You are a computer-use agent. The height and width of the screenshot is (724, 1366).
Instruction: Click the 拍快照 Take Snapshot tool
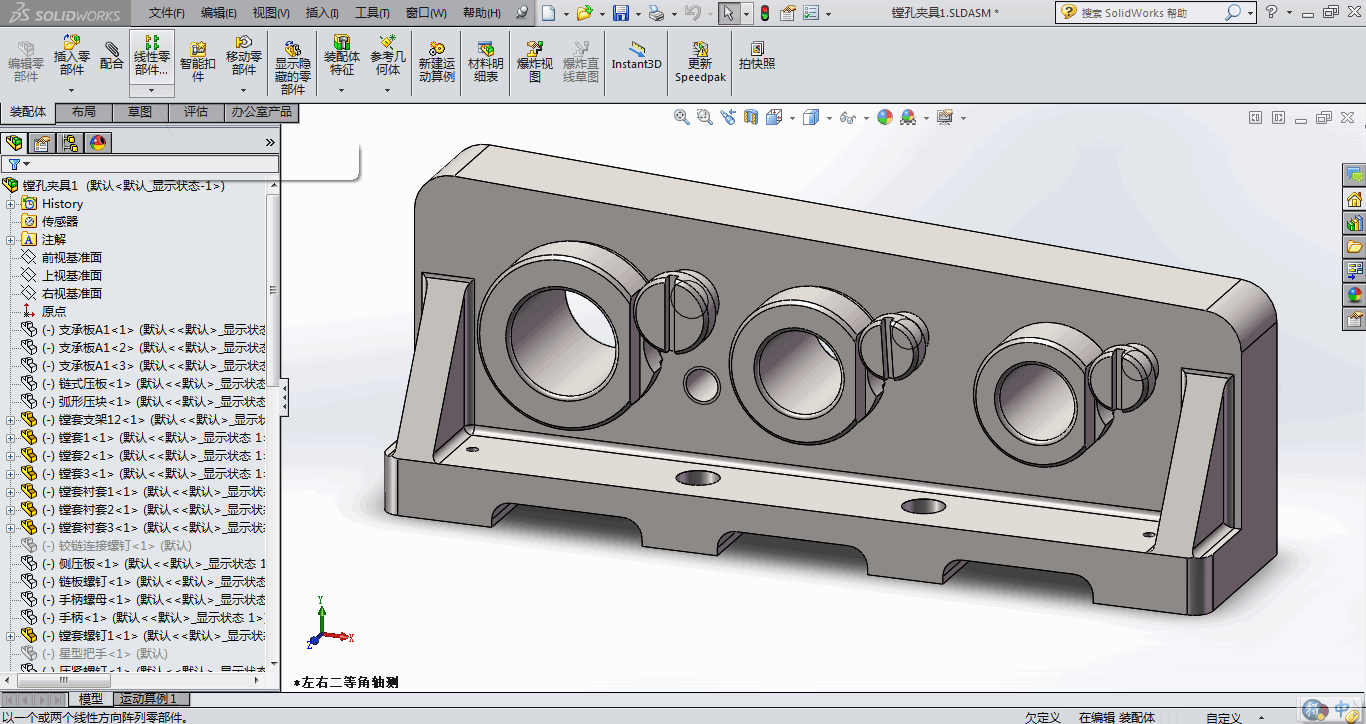[757, 56]
